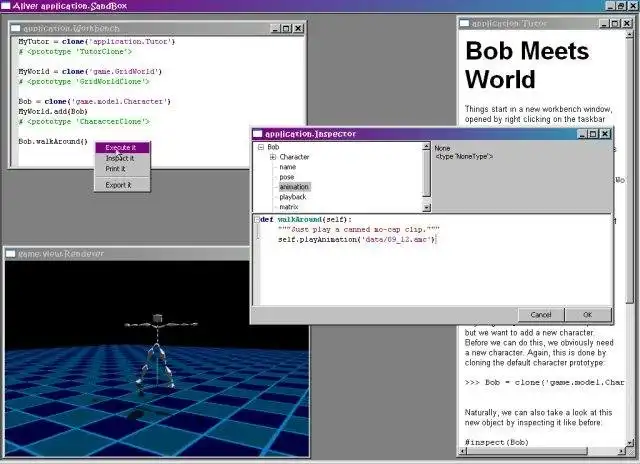Select the matrix attribute in tree

[289, 207]
